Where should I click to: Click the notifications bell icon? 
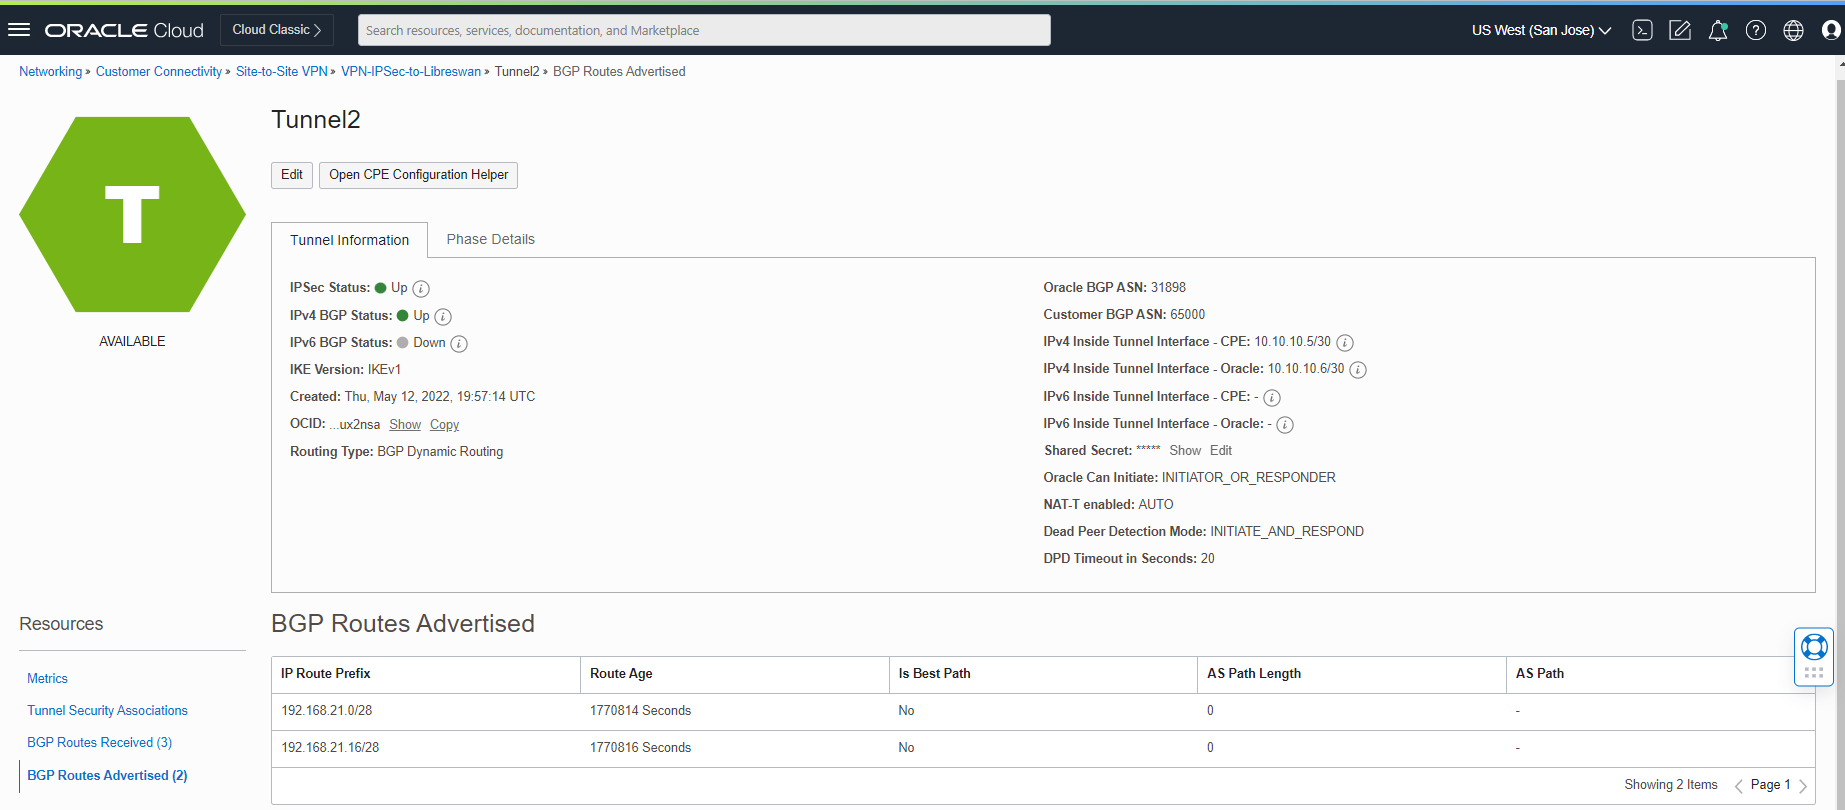1718,30
